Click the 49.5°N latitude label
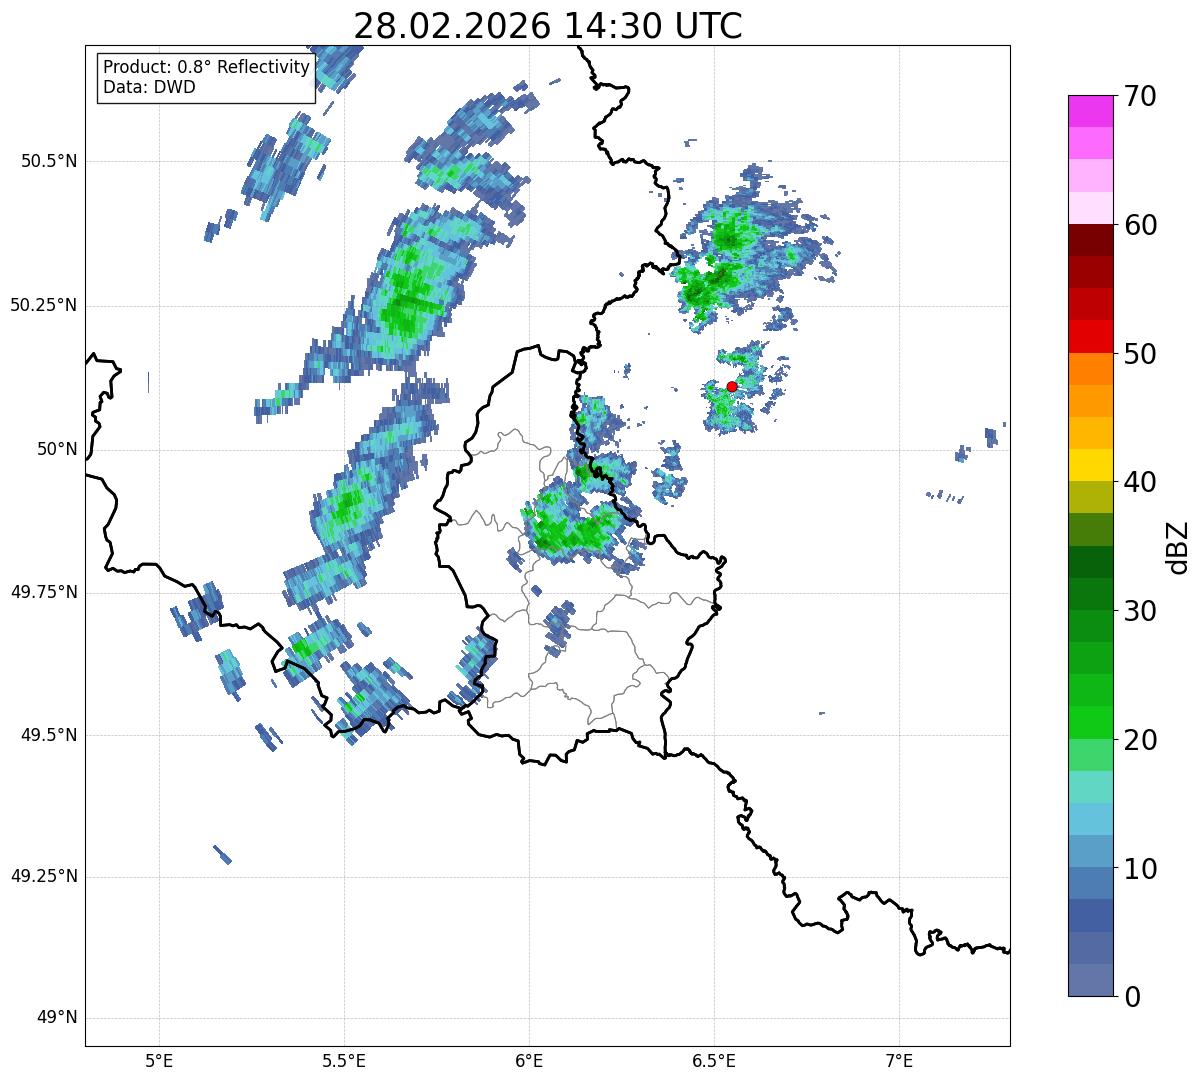The image size is (1202, 1081). (x=49, y=735)
